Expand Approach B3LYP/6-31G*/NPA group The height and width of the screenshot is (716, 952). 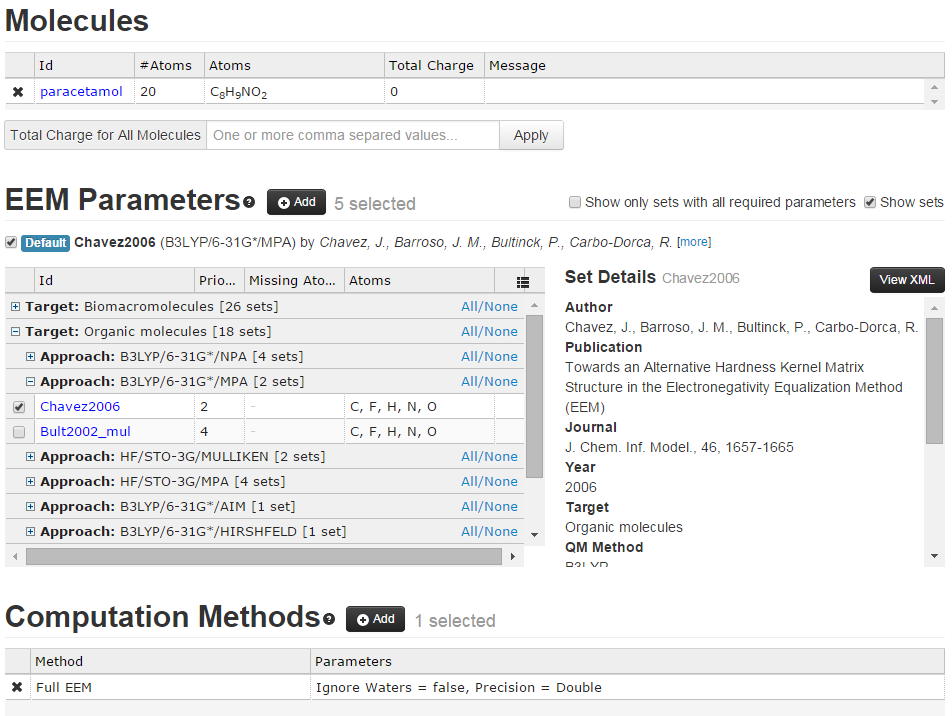point(30,356)
